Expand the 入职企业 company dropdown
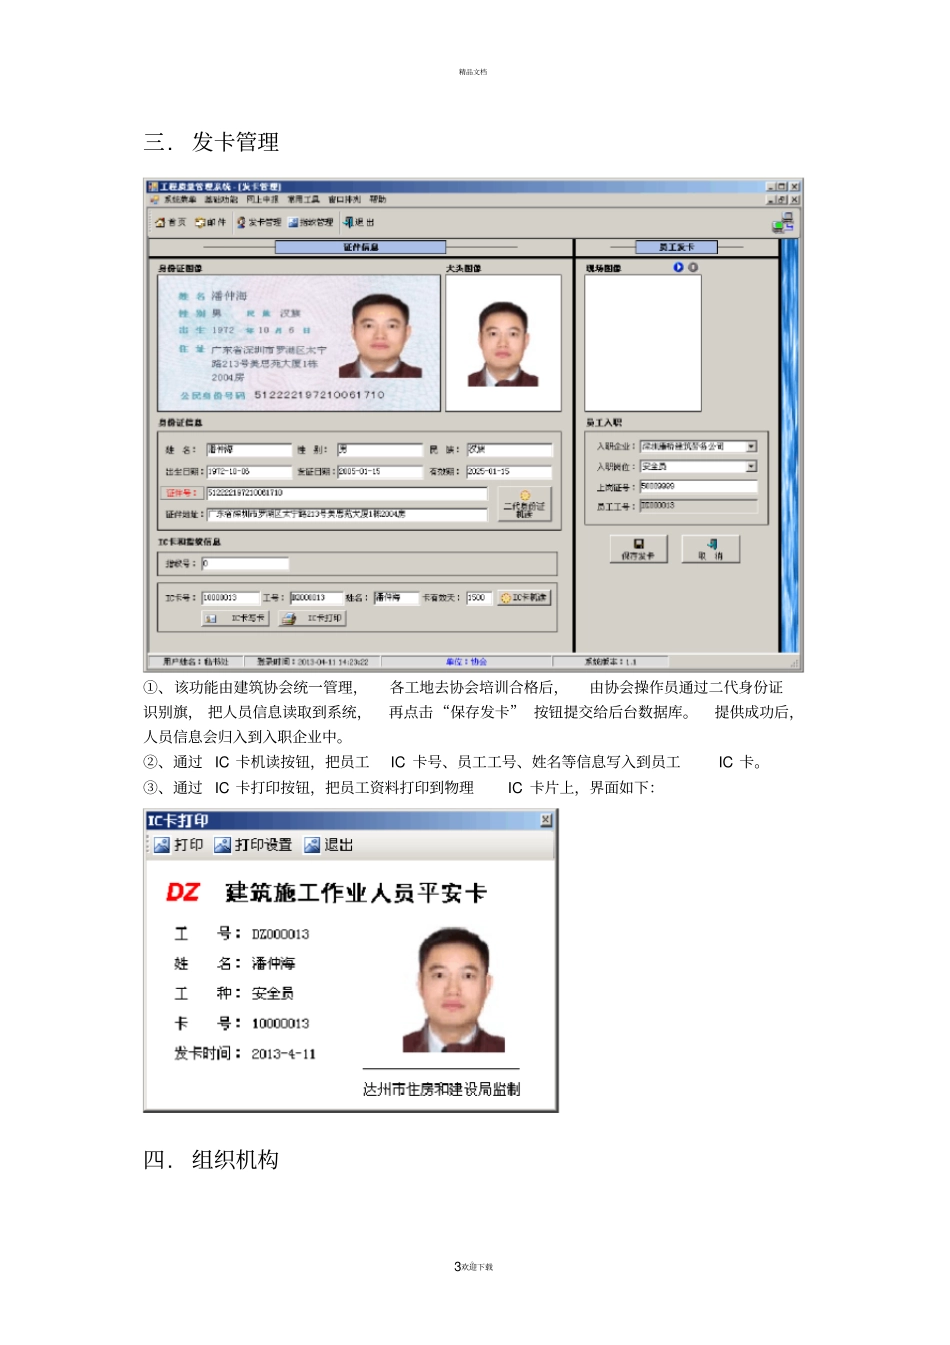This screenshot has height=1345, width=950. [x=752, y=447]
